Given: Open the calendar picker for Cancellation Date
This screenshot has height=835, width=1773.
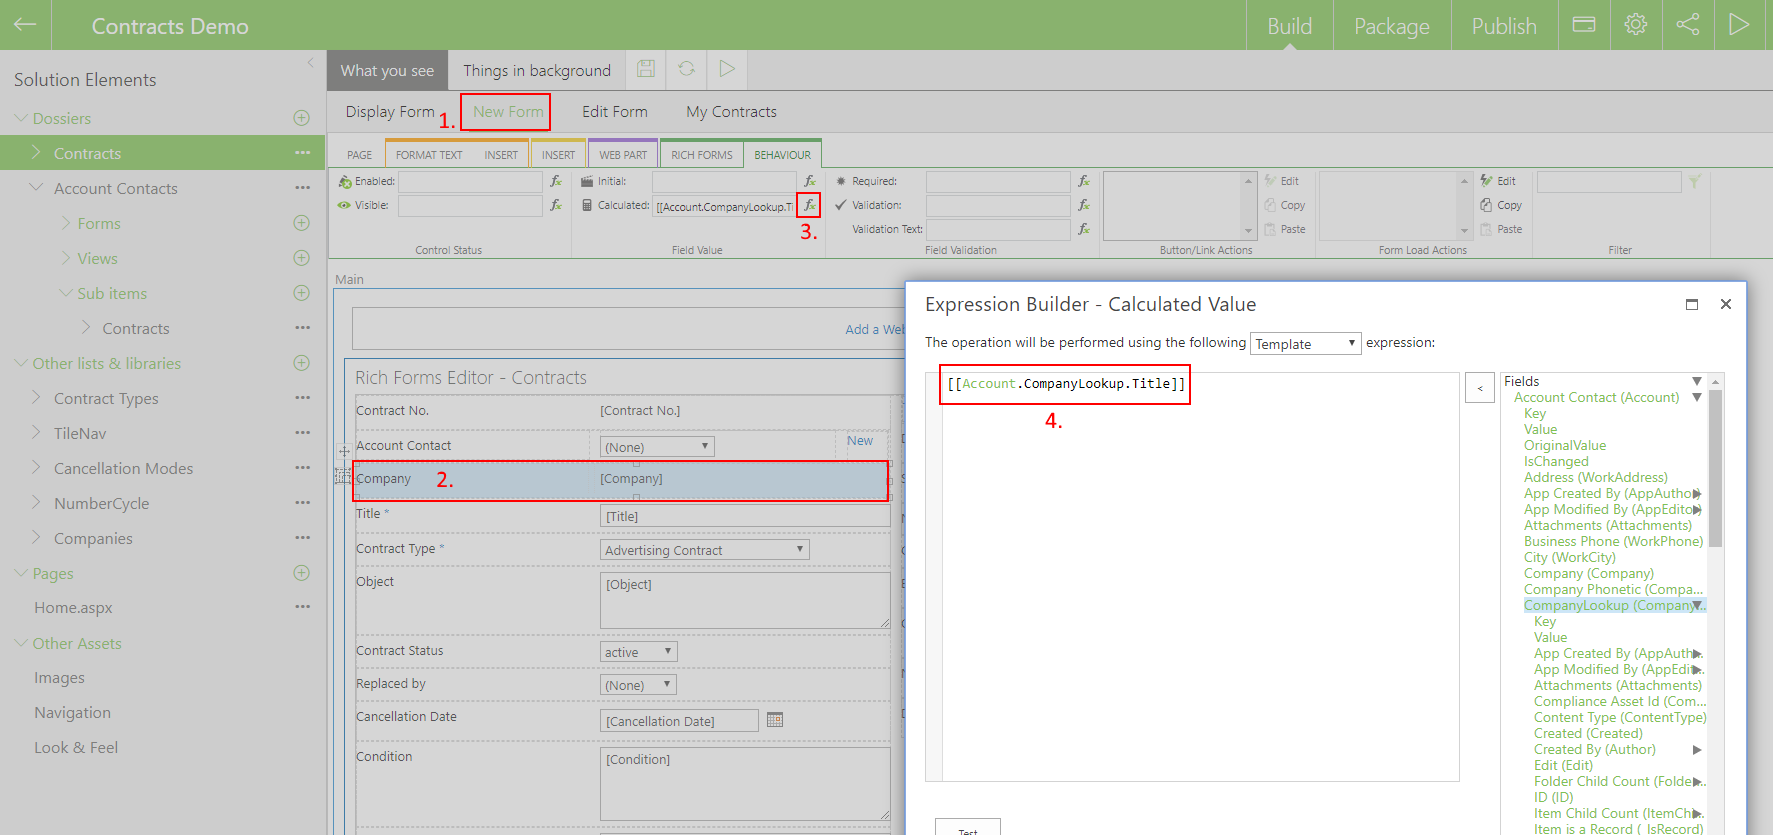Looking at the screenshot, I should click(x=775, y=720).
